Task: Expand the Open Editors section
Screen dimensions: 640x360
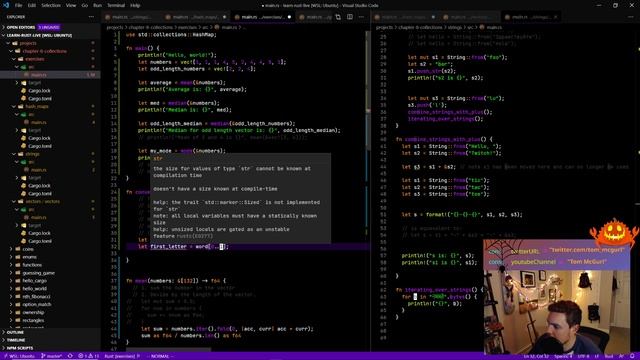Action: 50,27
